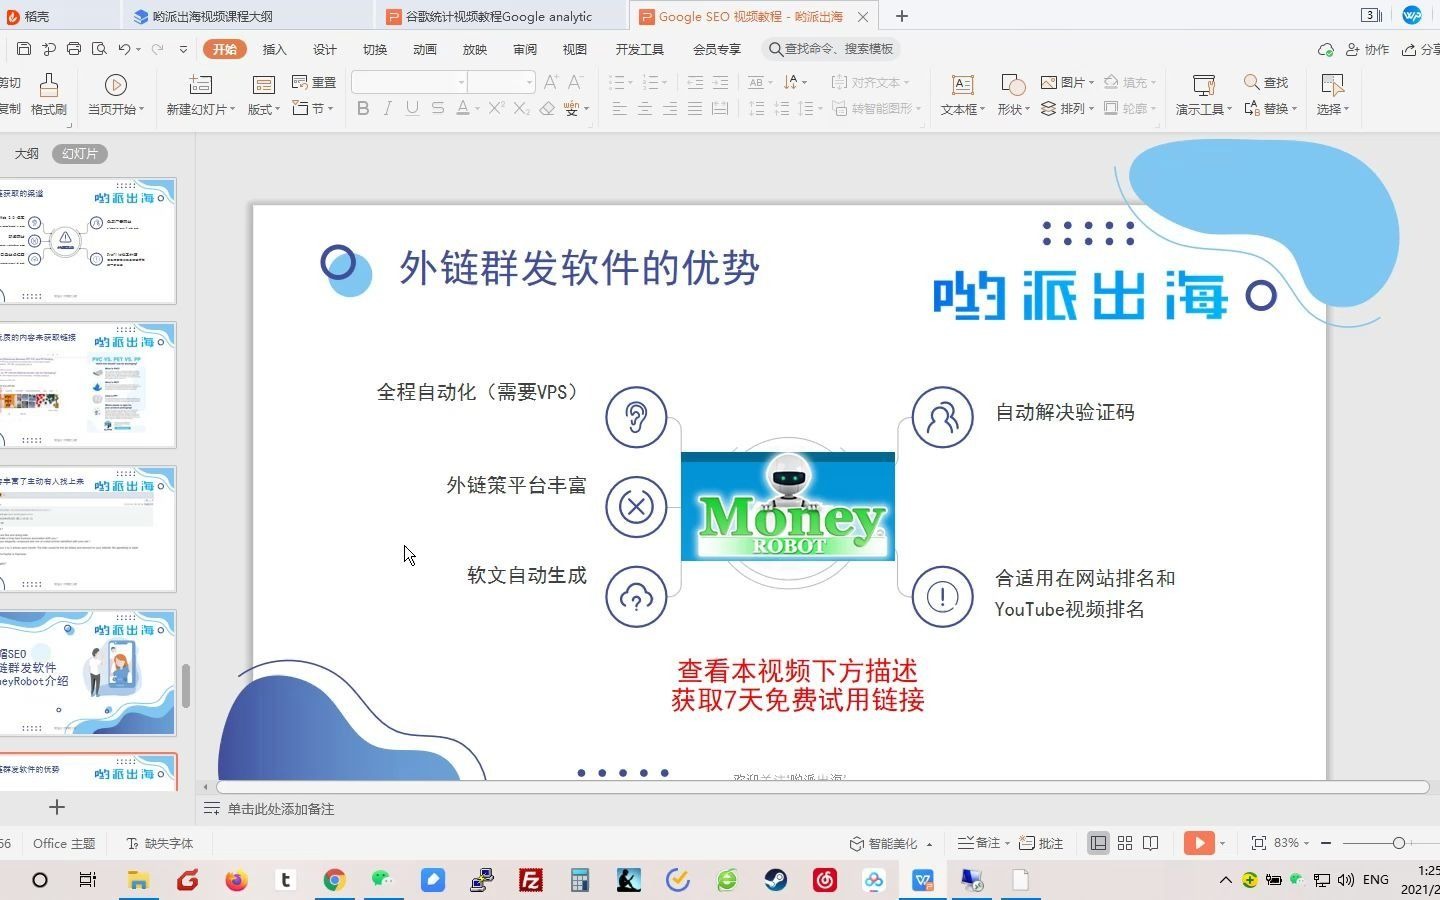Select the SEO外链群发软件介绍 slide thumbnail
Viewport: 1440px width, 900px height.
tap(87, 673)
